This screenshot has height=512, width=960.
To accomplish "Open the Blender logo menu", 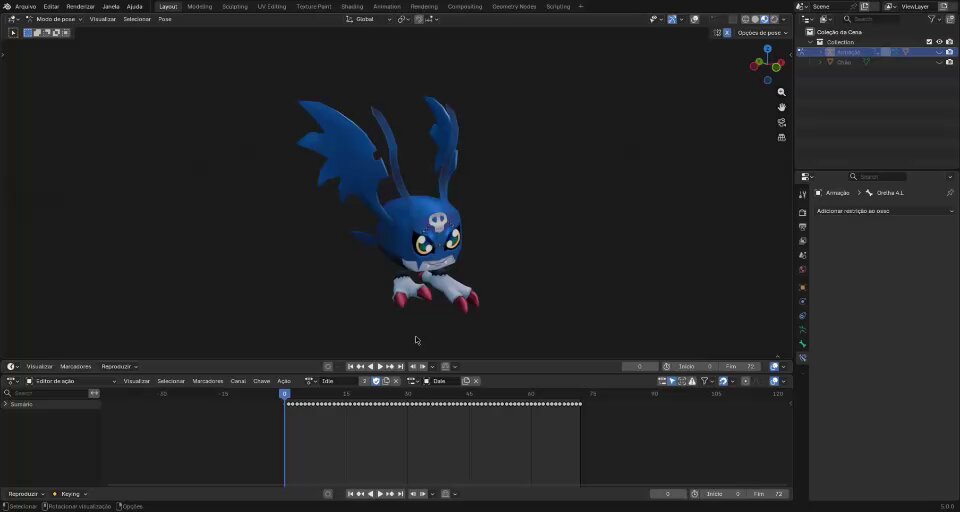I will point(7,7).
